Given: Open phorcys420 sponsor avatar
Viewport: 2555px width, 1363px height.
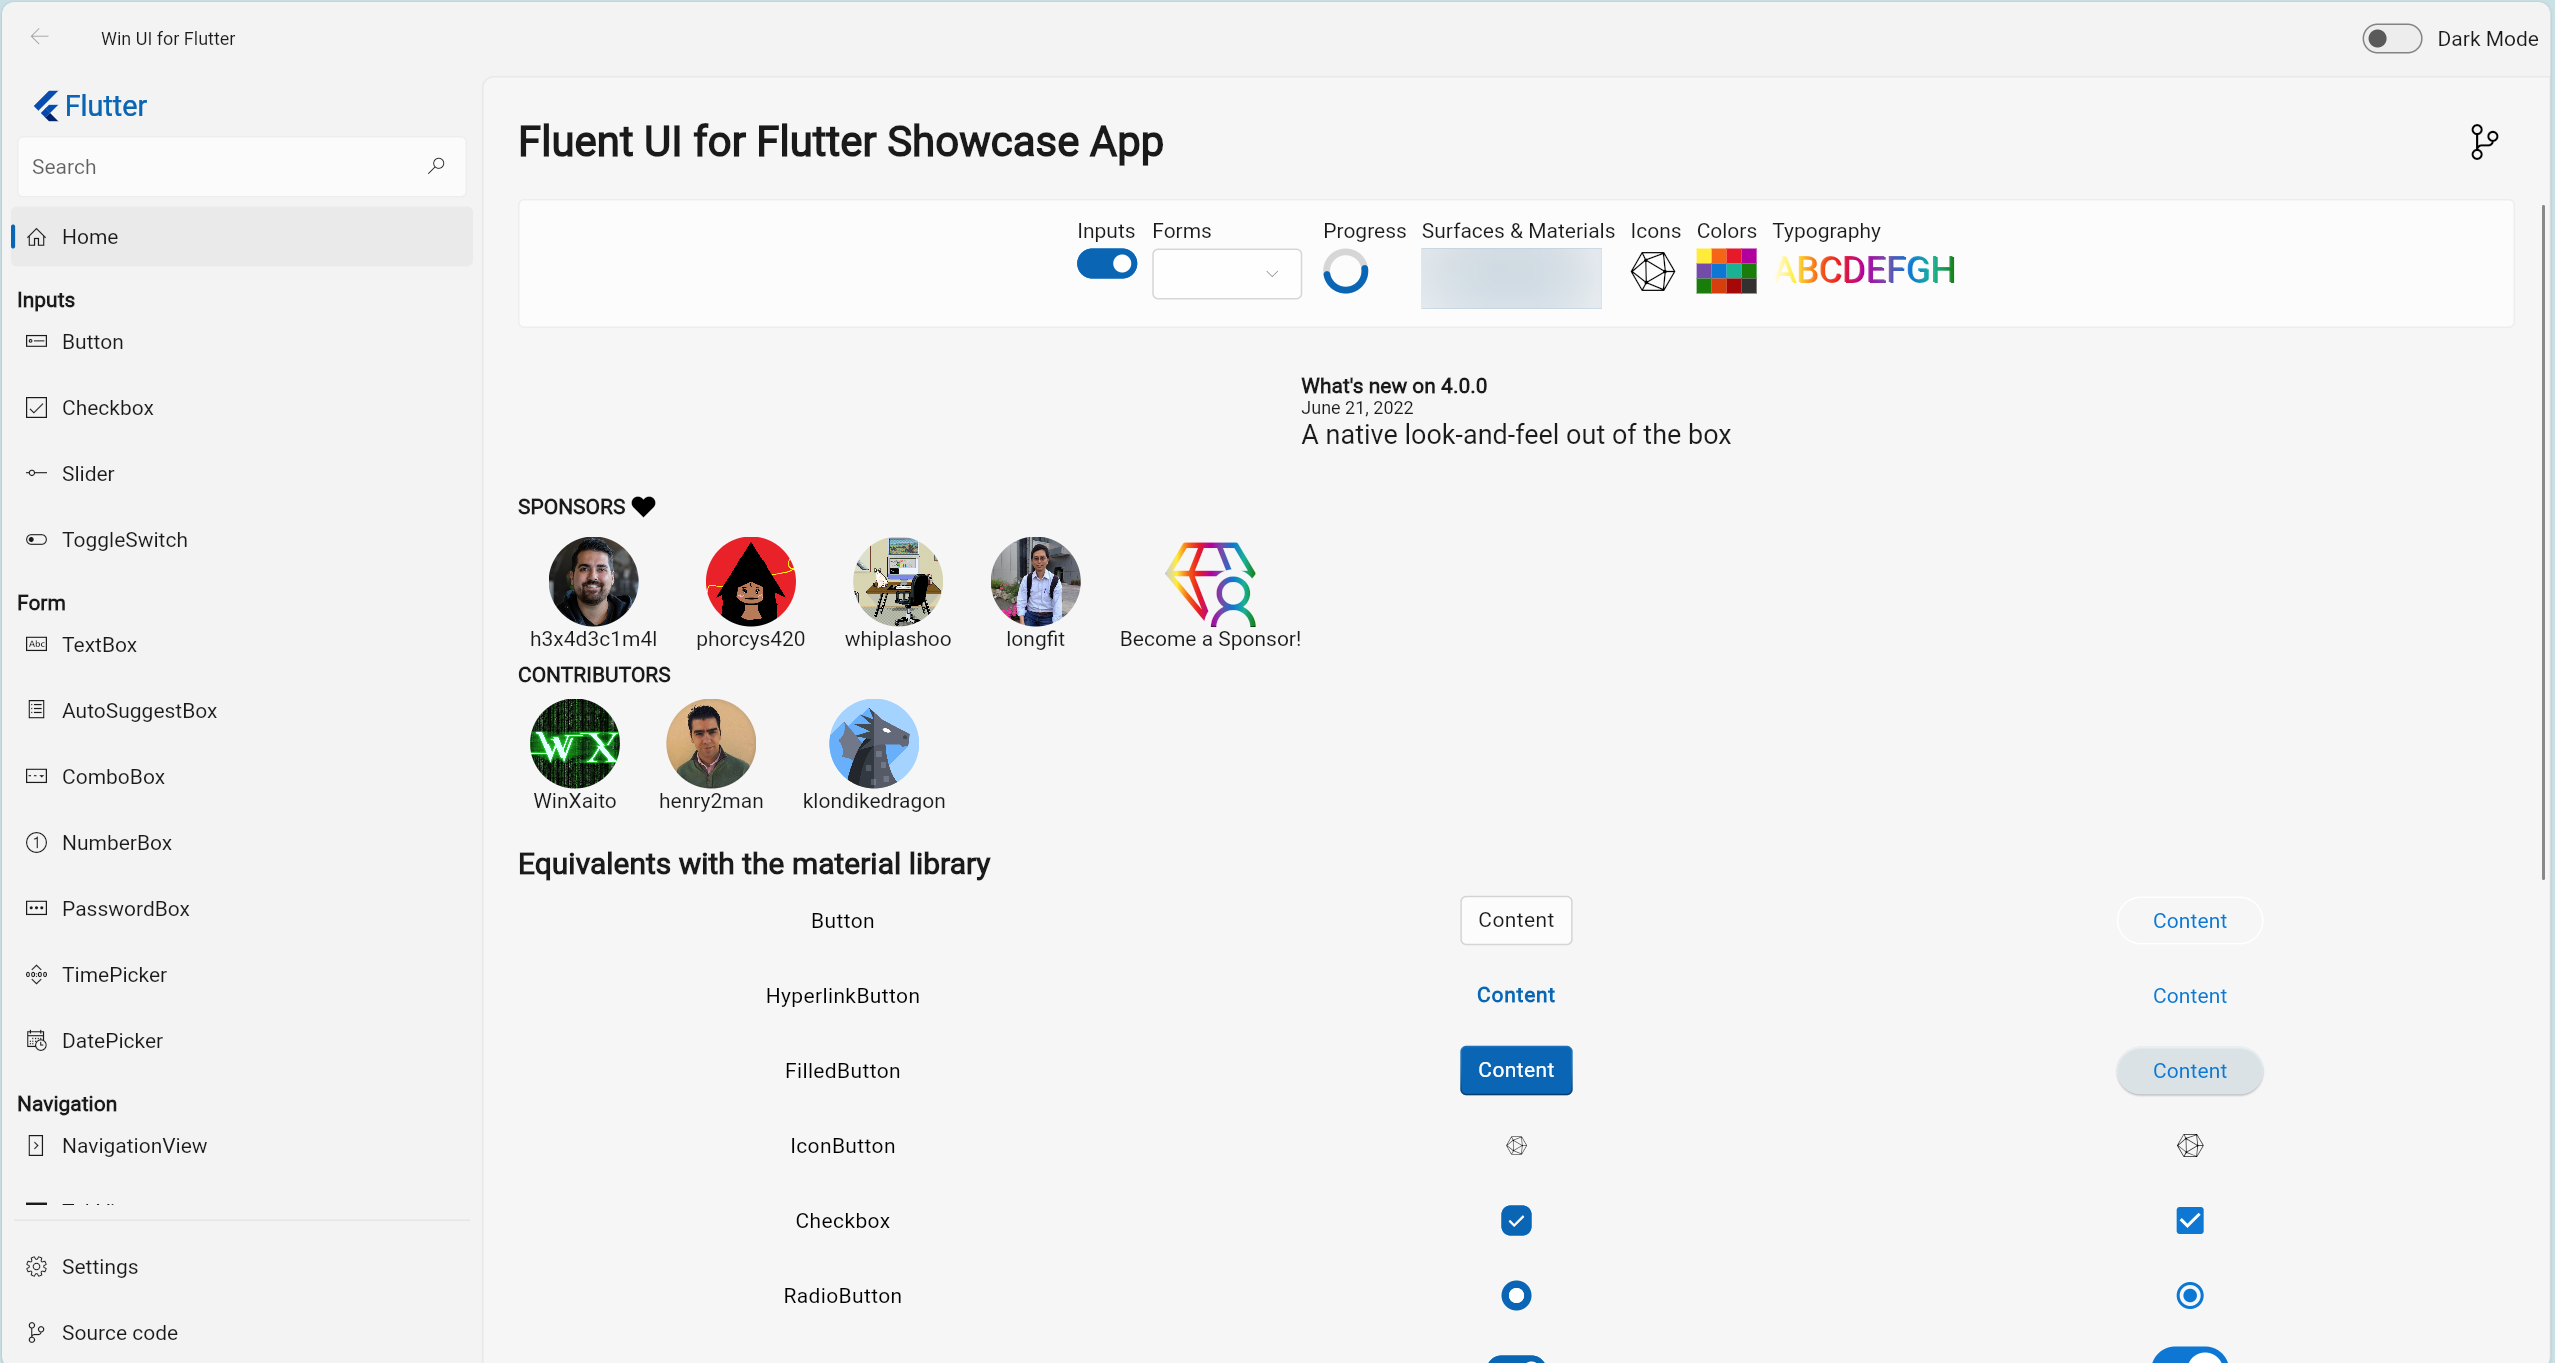Looking at the screenshot, I should pos(750,581).
